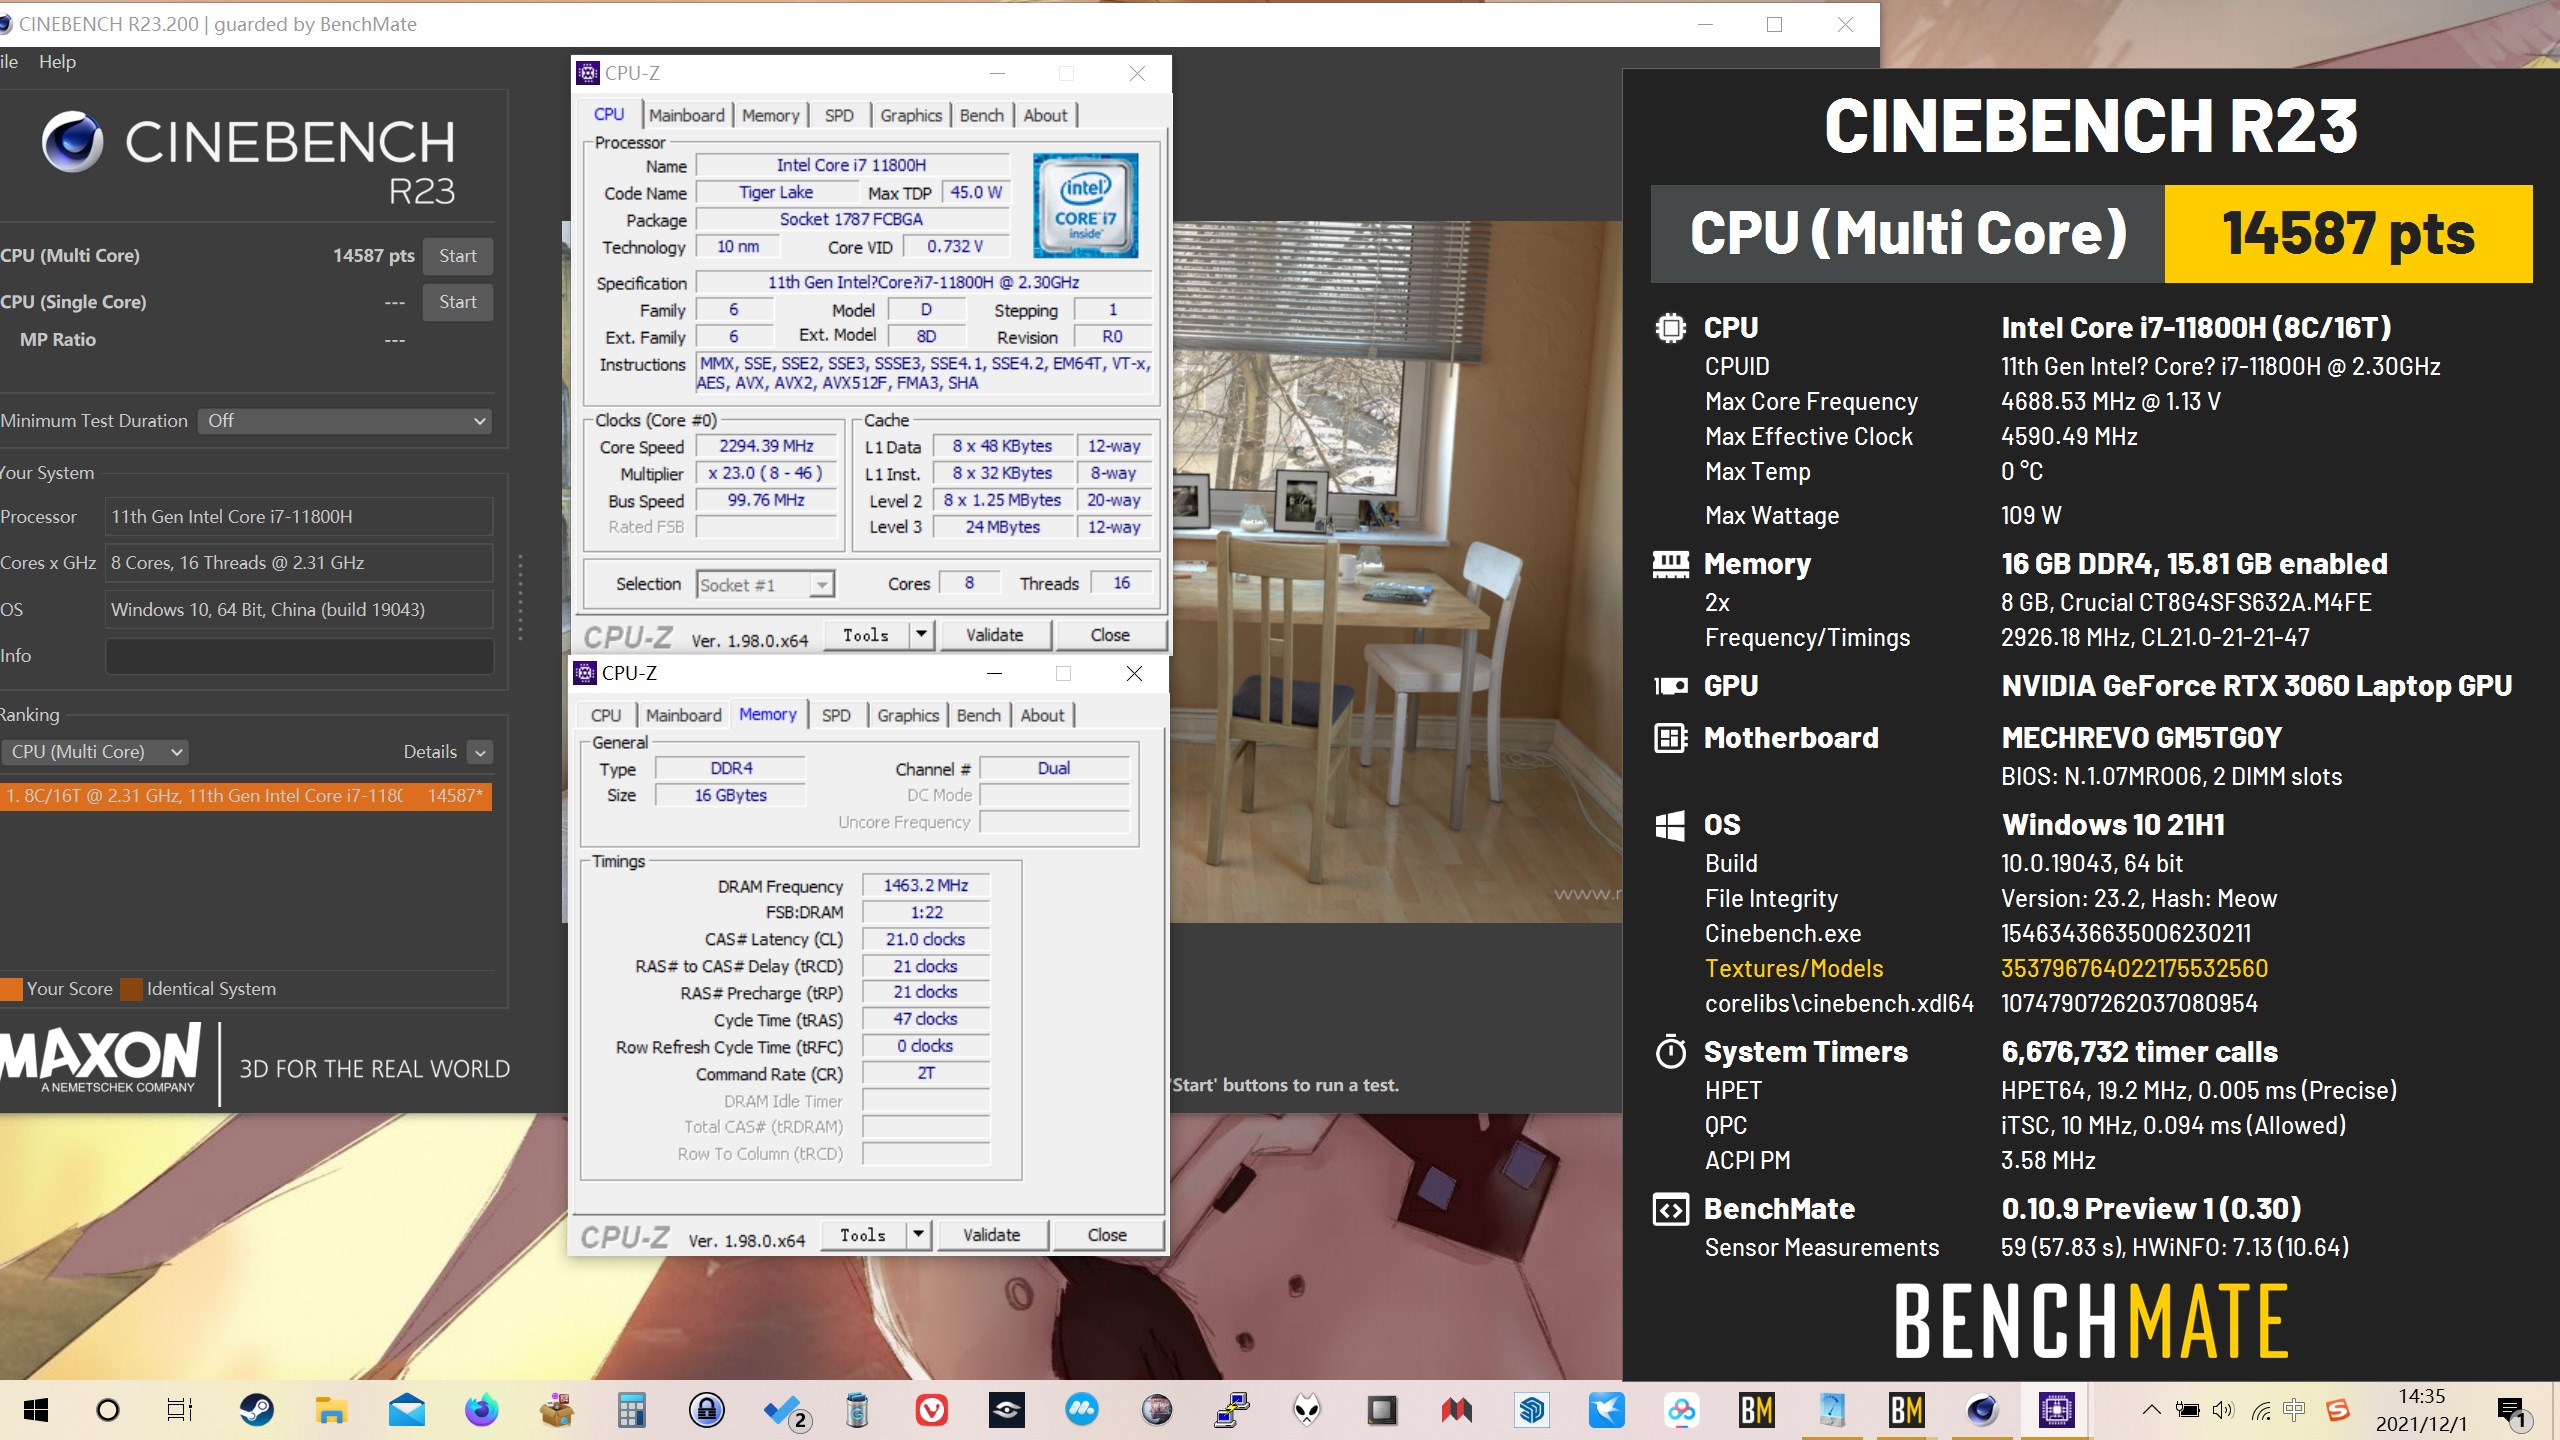The image size is (2560, 1440).
Task: Show hidden system tray icons
Action: pyautogui.click(x=2151, y=1410)
